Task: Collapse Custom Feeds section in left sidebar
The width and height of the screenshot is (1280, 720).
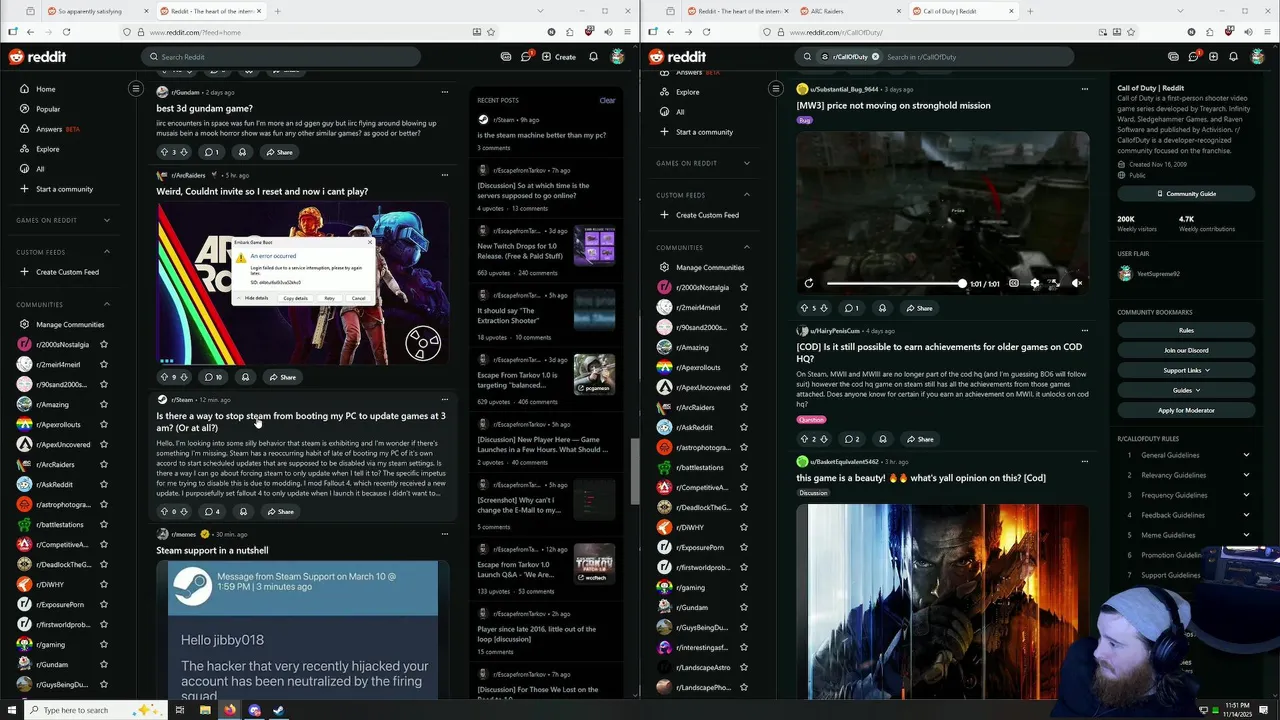Action: point(107,252)
